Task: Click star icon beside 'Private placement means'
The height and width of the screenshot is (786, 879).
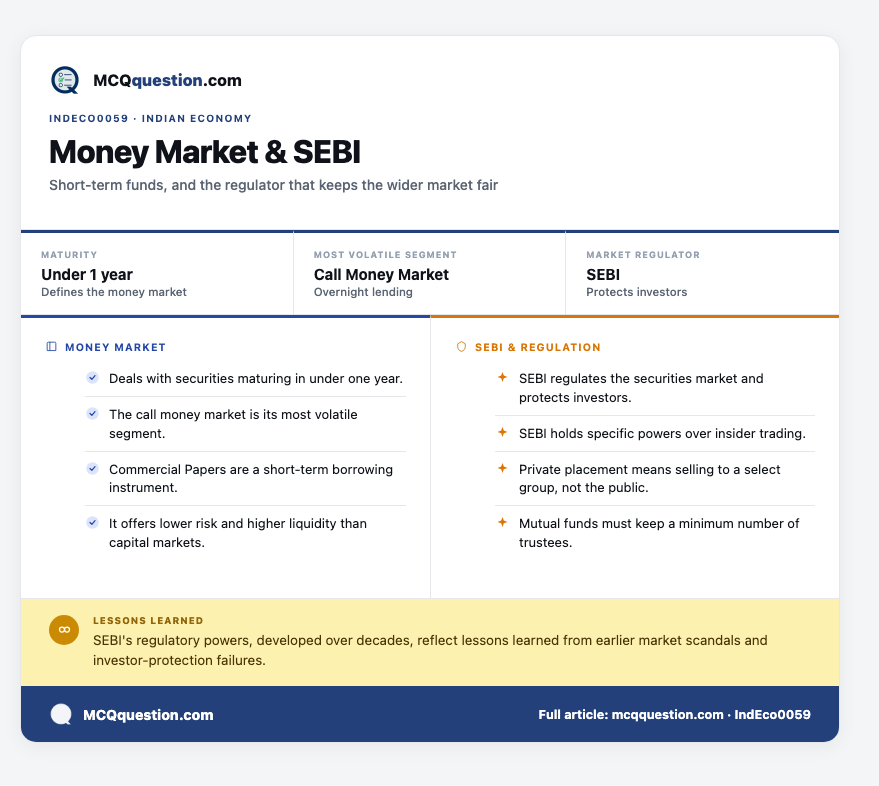Action: (502, 468)
